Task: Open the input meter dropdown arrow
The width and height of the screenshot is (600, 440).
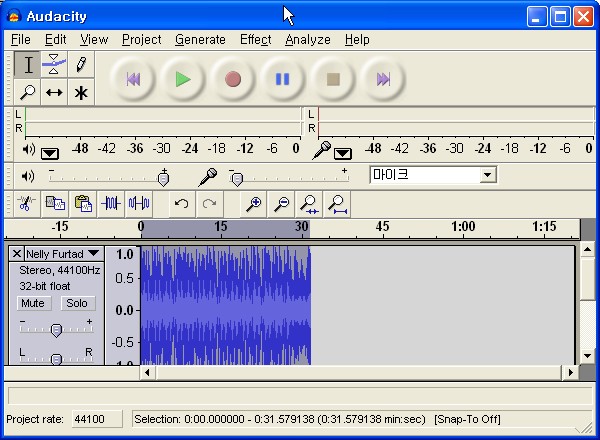Action: tap(342, 154)
